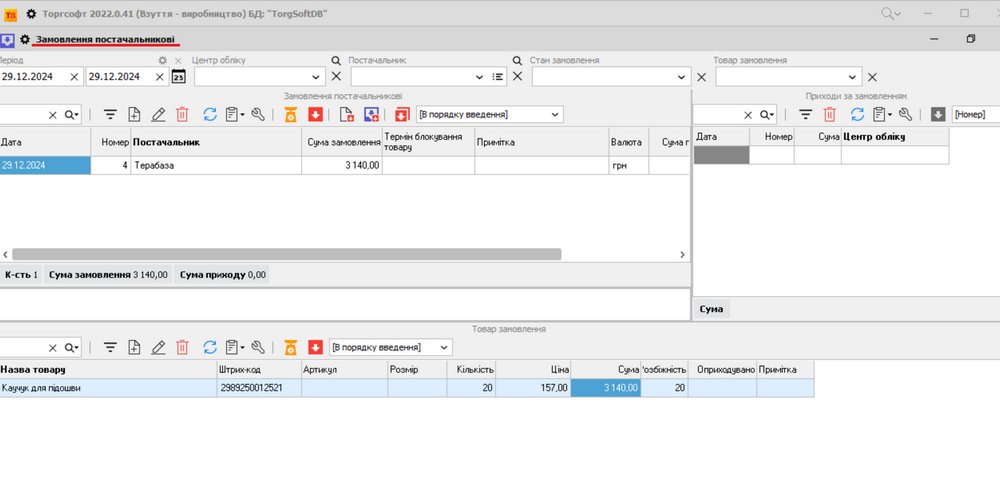Open the Стан замовлення dropdown
The height and width of the screenshot is (478, 1000).
tap(682, 77)
